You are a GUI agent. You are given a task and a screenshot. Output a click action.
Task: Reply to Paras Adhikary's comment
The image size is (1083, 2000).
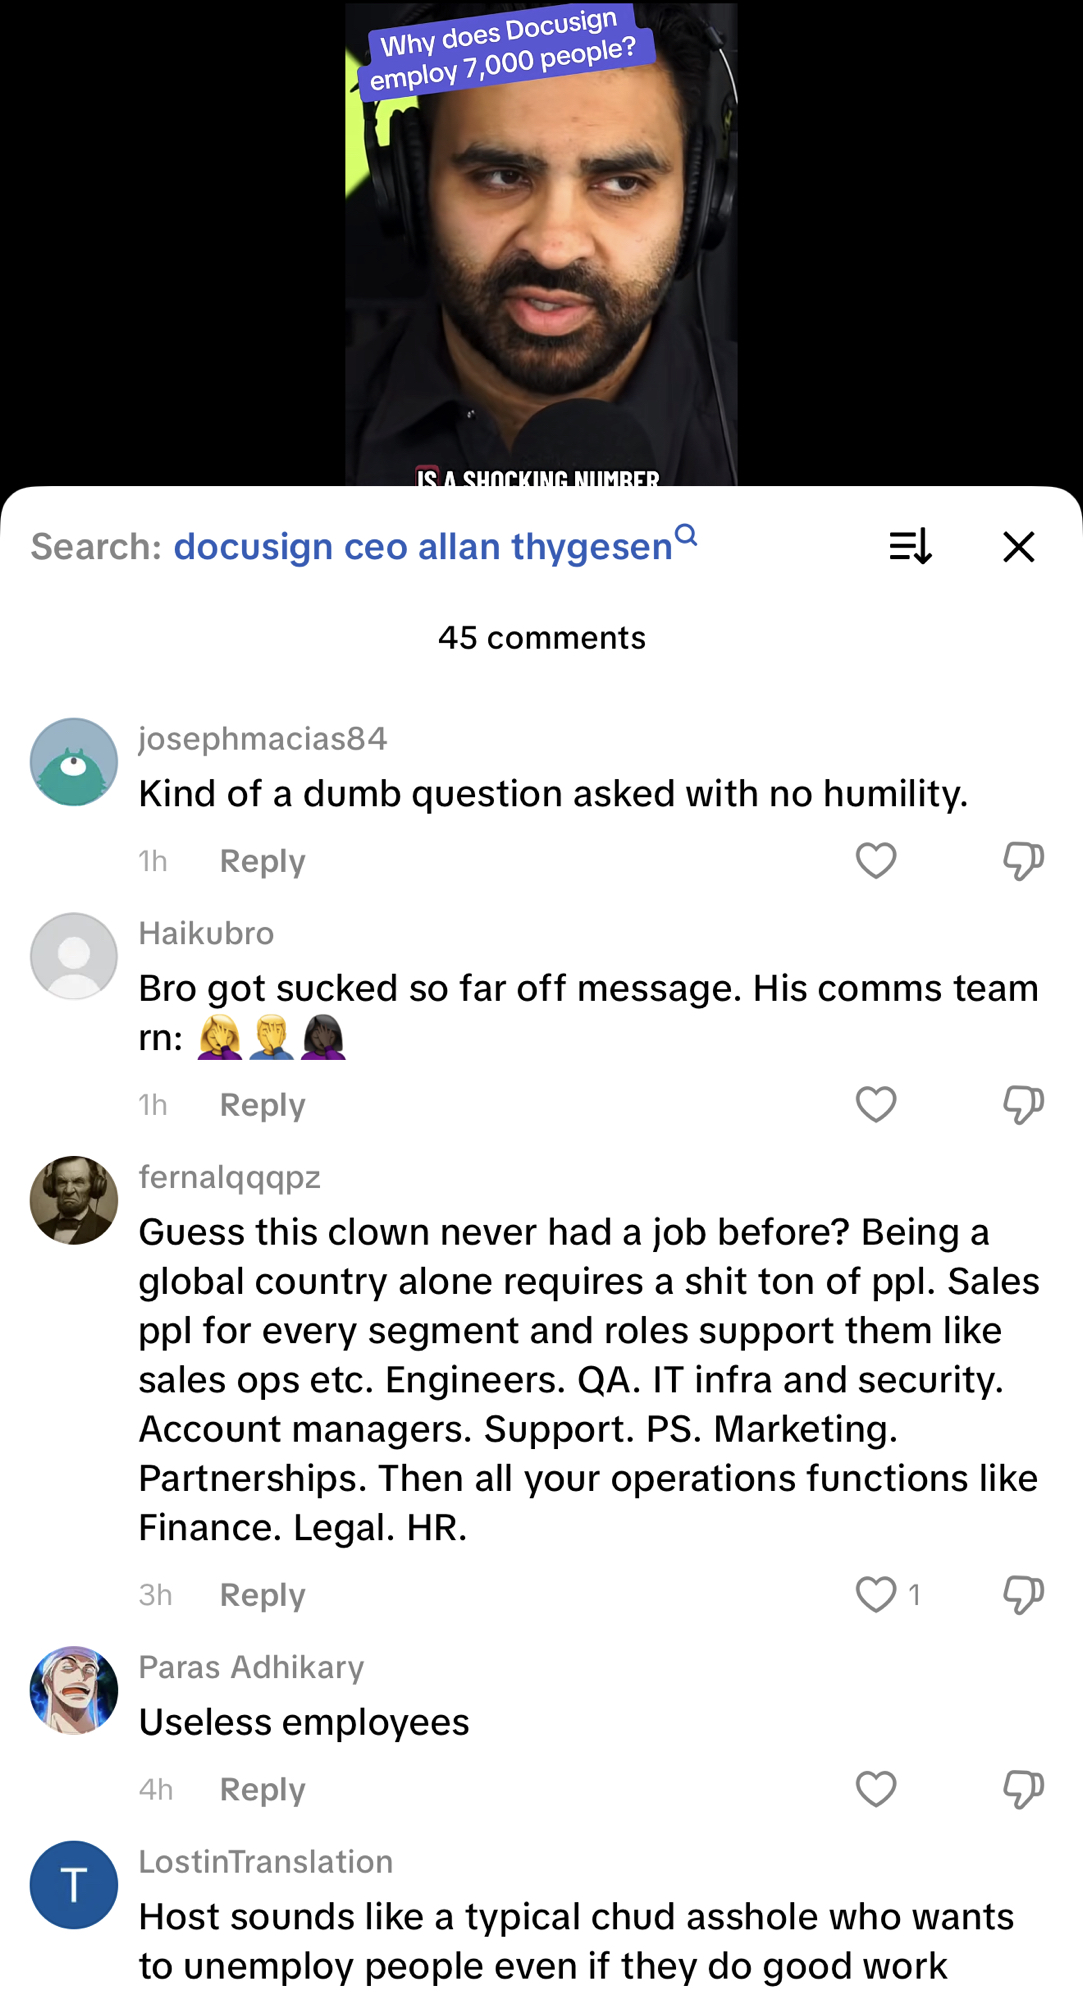(262, 1789)
